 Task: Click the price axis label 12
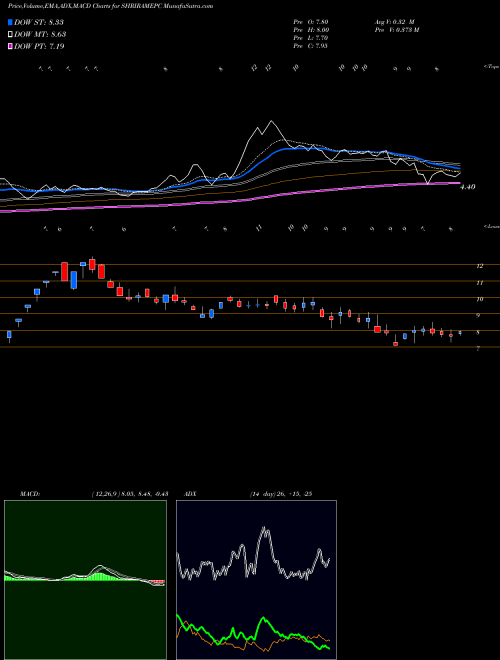479,266
